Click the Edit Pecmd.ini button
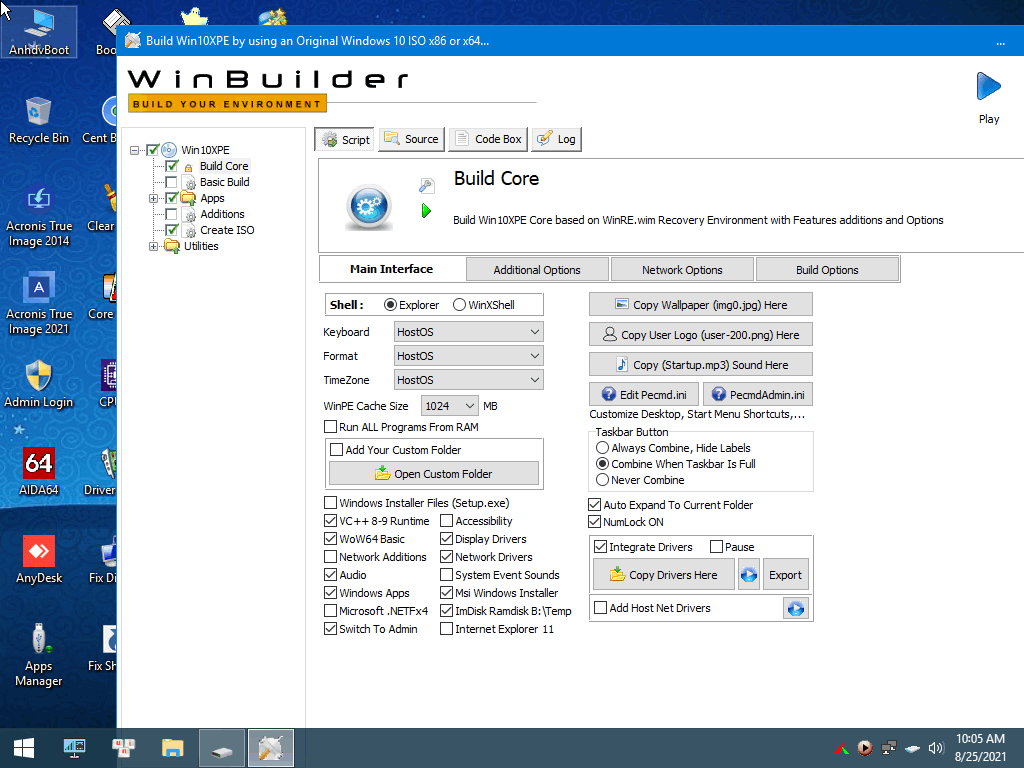The height and width of the screenshot is (768, 1024). point(644,394)
